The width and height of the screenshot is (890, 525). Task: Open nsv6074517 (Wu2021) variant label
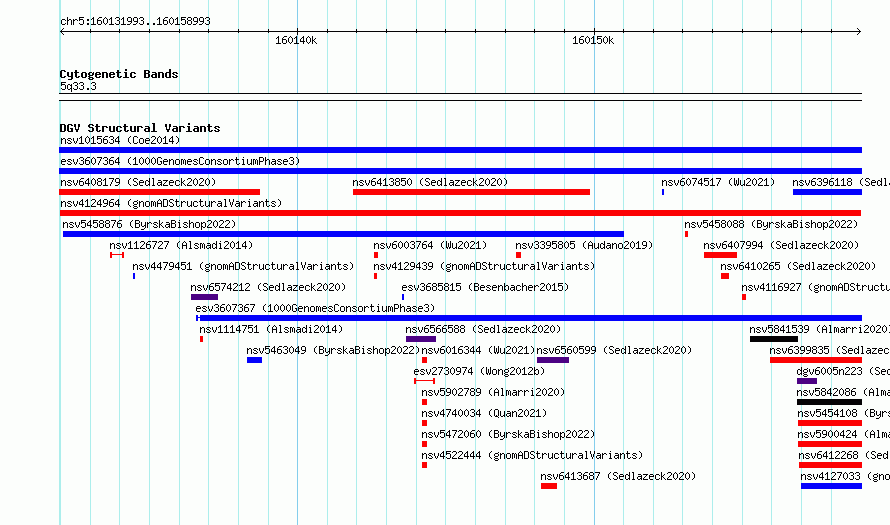[718, 182]
